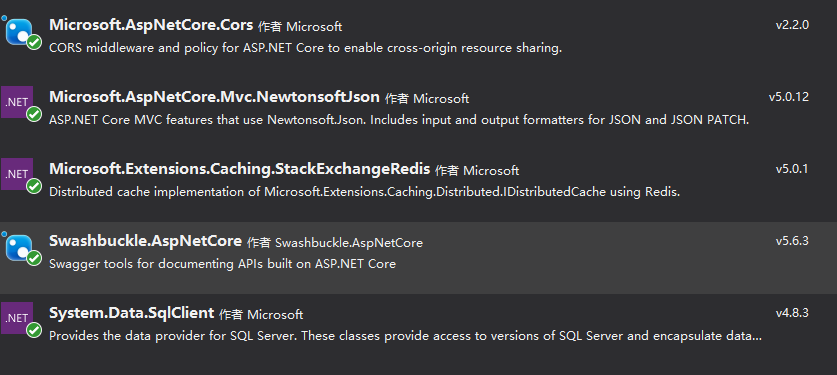This screenshot has height=375, width=837.
Task: Select Microsoft.AspNetCore.Mvc.NewtonsoftJson package title
Action: (x=214, y=97)
